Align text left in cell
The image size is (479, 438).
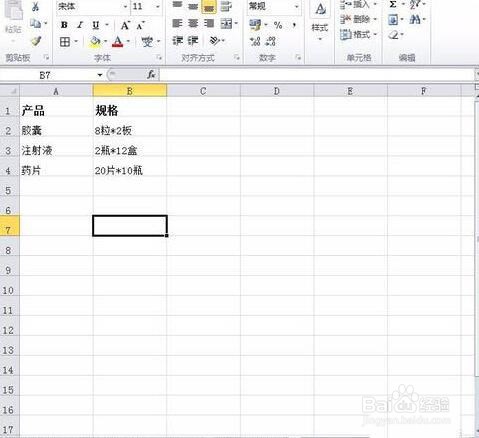177,23
